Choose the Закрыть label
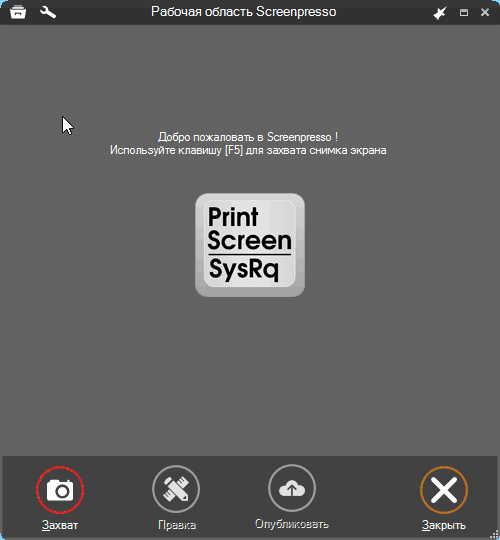This screenshot has height=540, width=500. click(x=444, y=525)
